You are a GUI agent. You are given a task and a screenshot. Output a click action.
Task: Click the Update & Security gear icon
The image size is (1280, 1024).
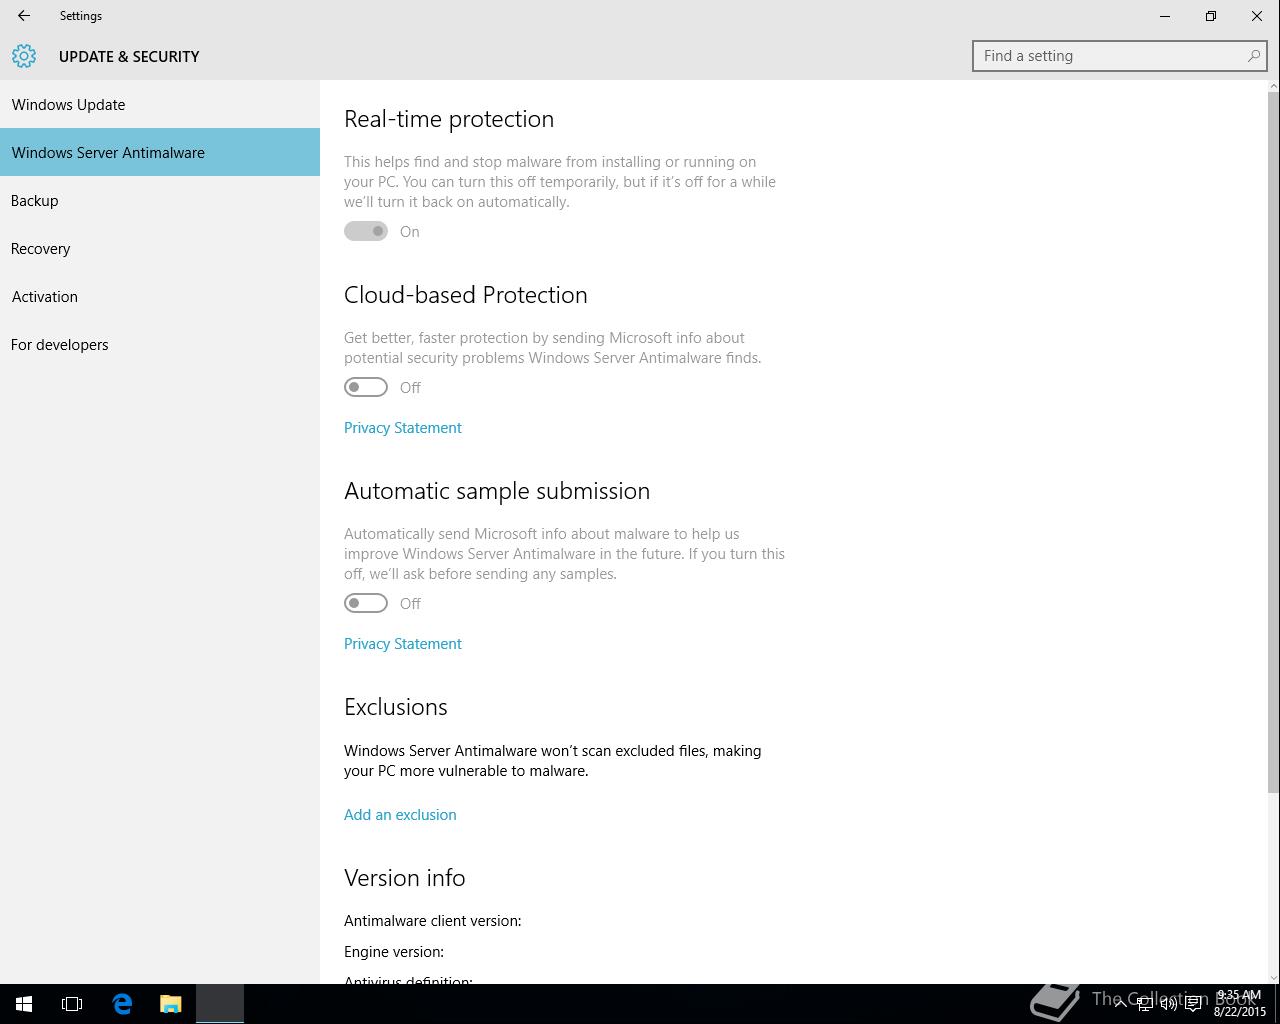pyautogui.click(x=24, y=56)
